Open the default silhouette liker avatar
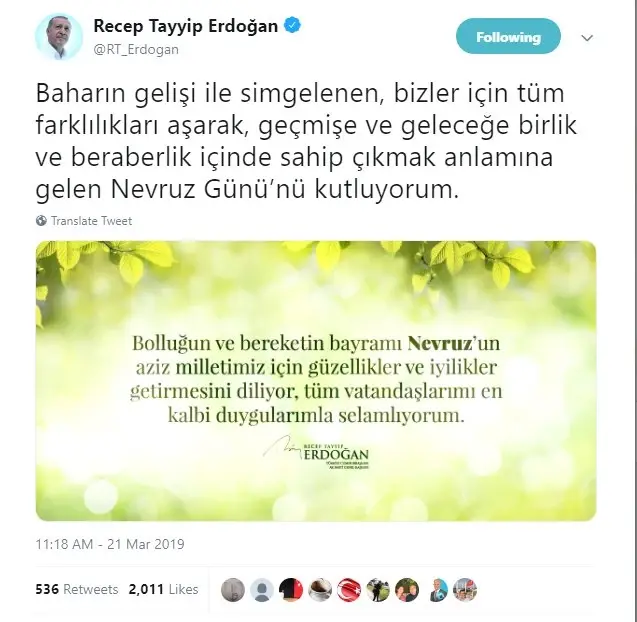637x622 pixels. pyautogui.click(x=262, y=589)
